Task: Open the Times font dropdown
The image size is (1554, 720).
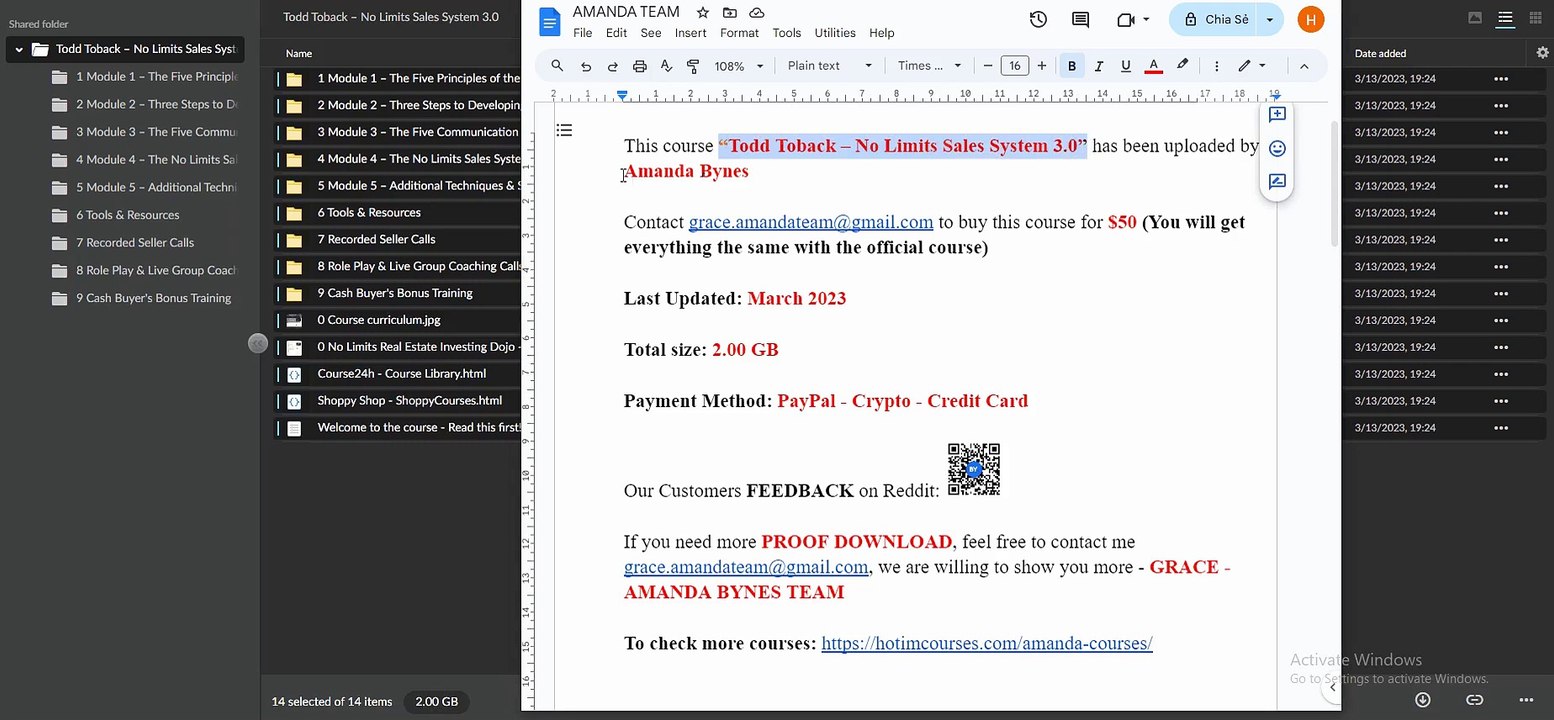Action: [929, 66]
